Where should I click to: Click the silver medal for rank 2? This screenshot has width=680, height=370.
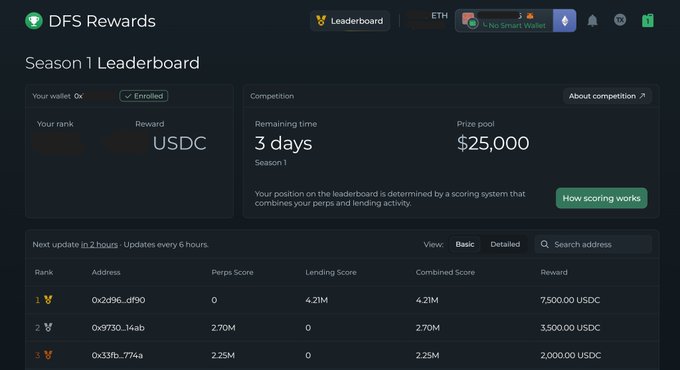click(x=48, y=327)
